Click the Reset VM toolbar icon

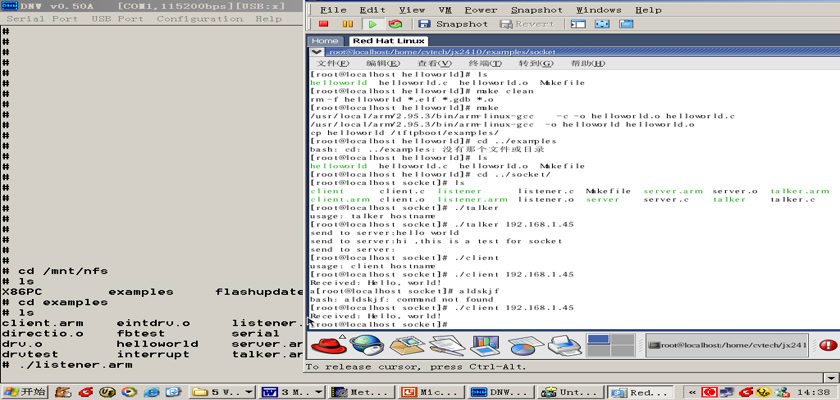pos(396,24)
